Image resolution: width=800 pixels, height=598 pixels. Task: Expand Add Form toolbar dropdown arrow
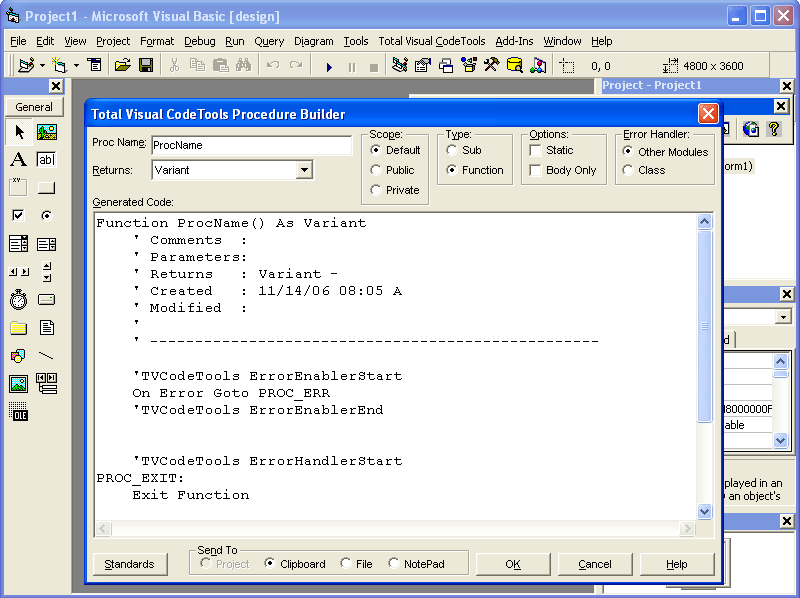[76, 65]
